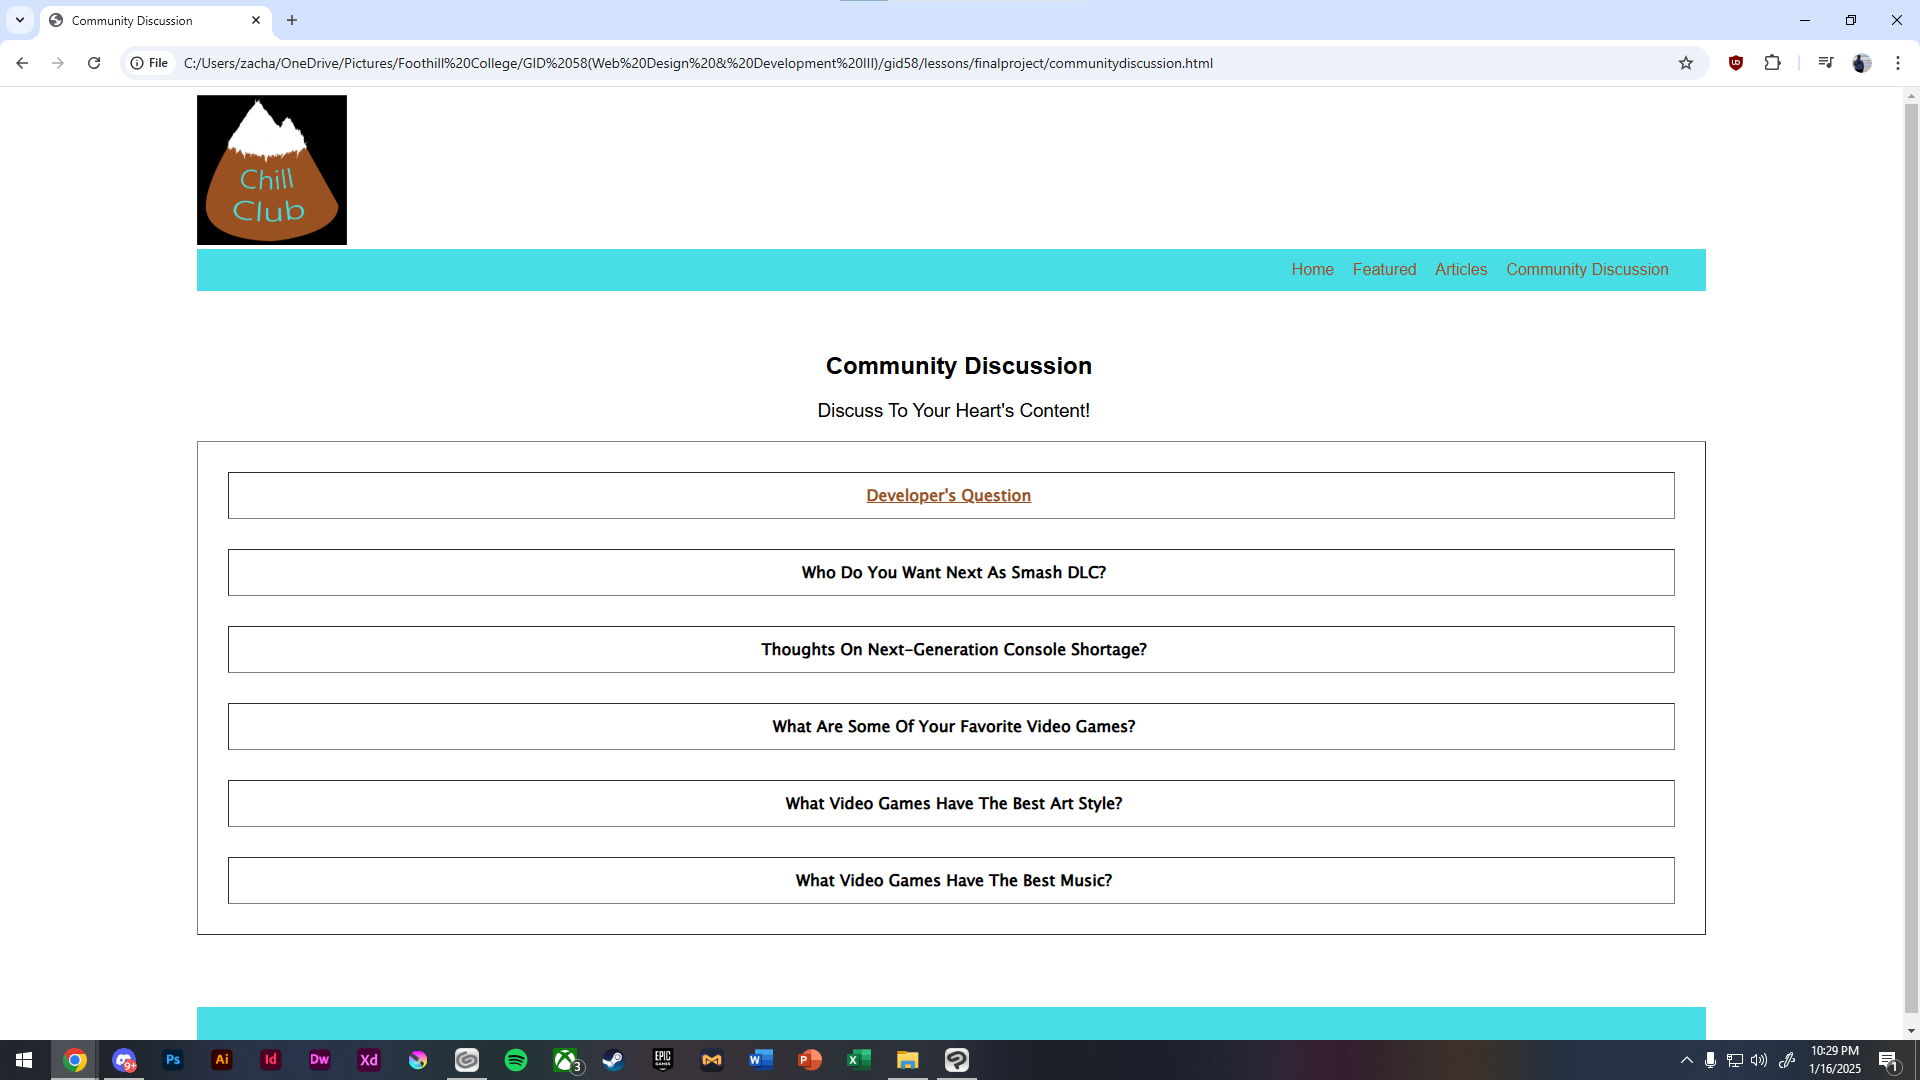This screenshot has height=1080, width=1920.
Task: Click the Discuss To Your Heart's Content subtitle
Action: [953, 411]
